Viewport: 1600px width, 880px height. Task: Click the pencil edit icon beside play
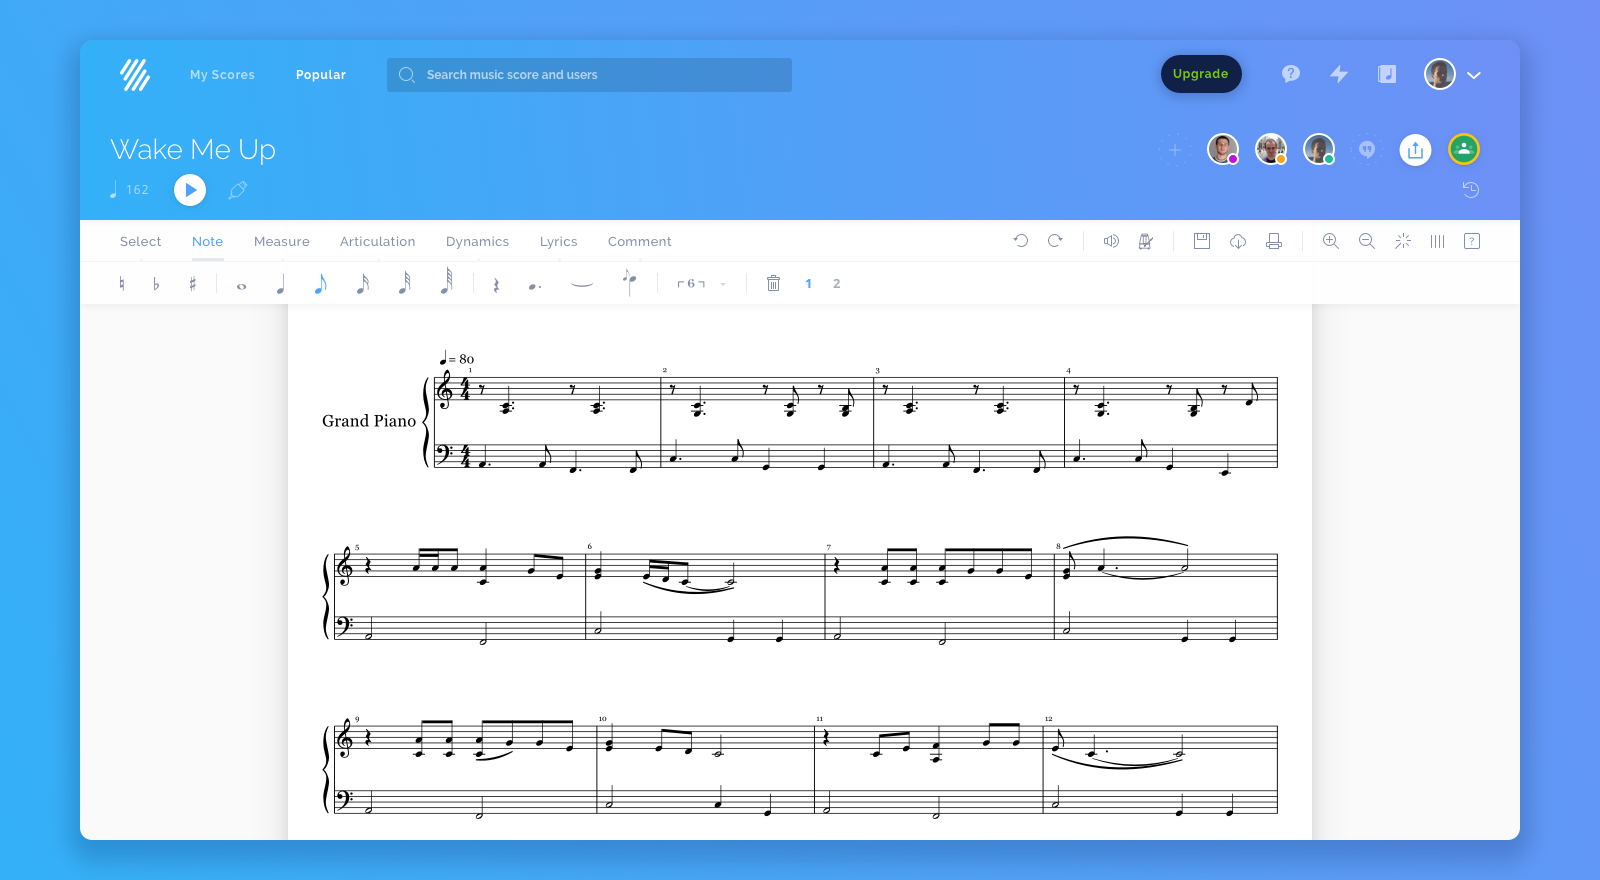click(238, 190)
